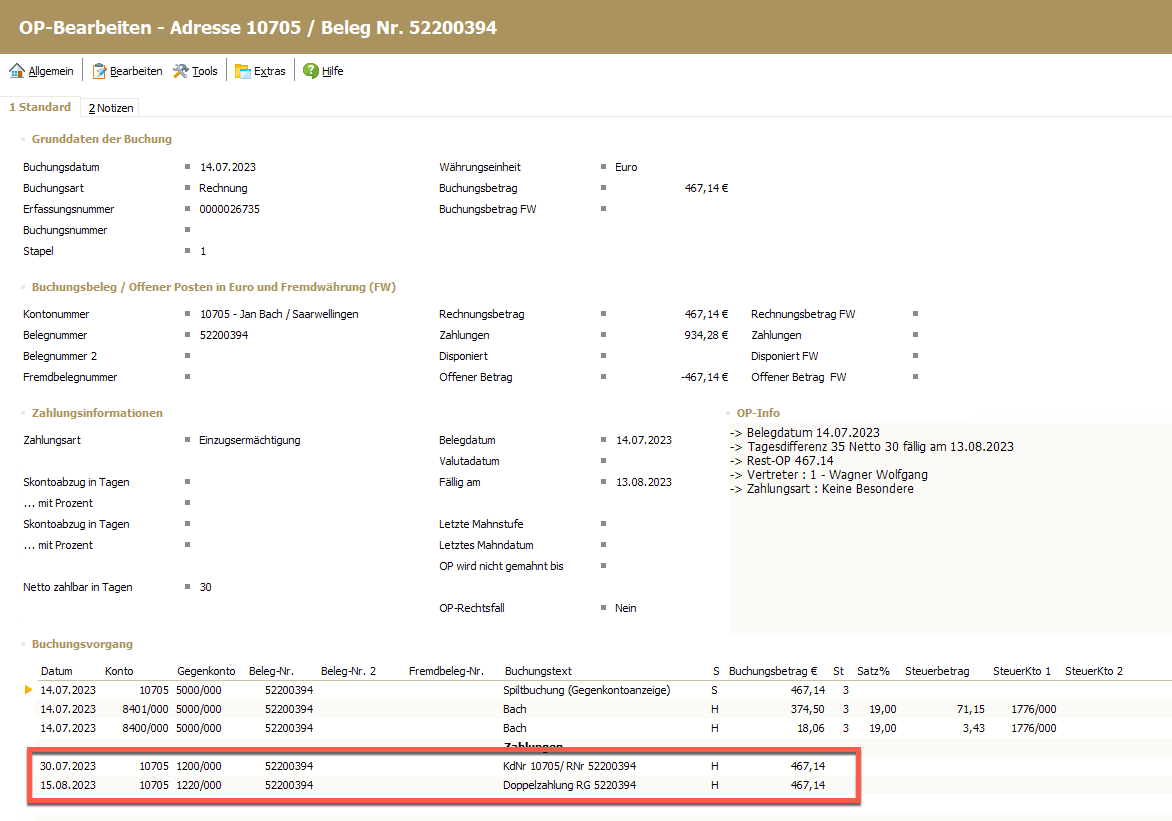Click the Bearbeiten notepad icon
Screen dimensions: 1172x821
pos(99,71)
